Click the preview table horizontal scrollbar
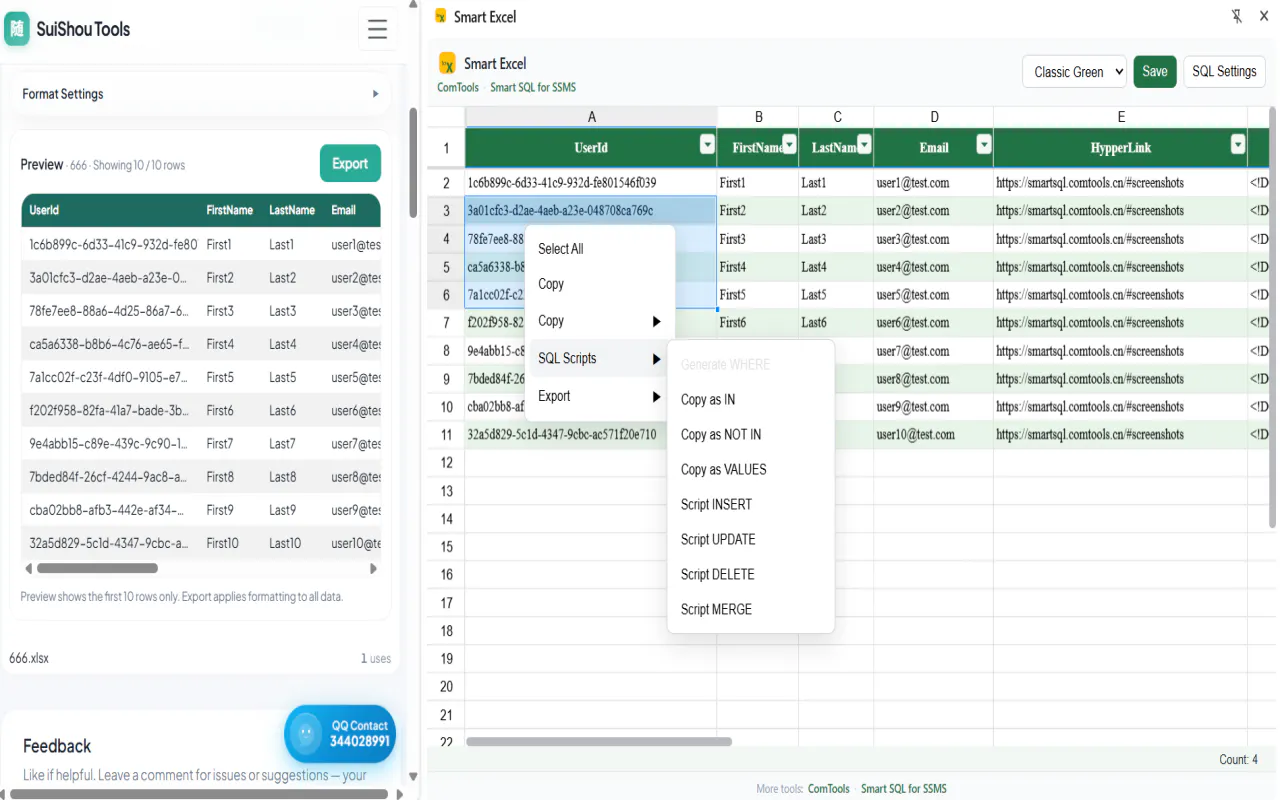The width and height of the screenshot is (1280, 800). click(x=97, y=568)
